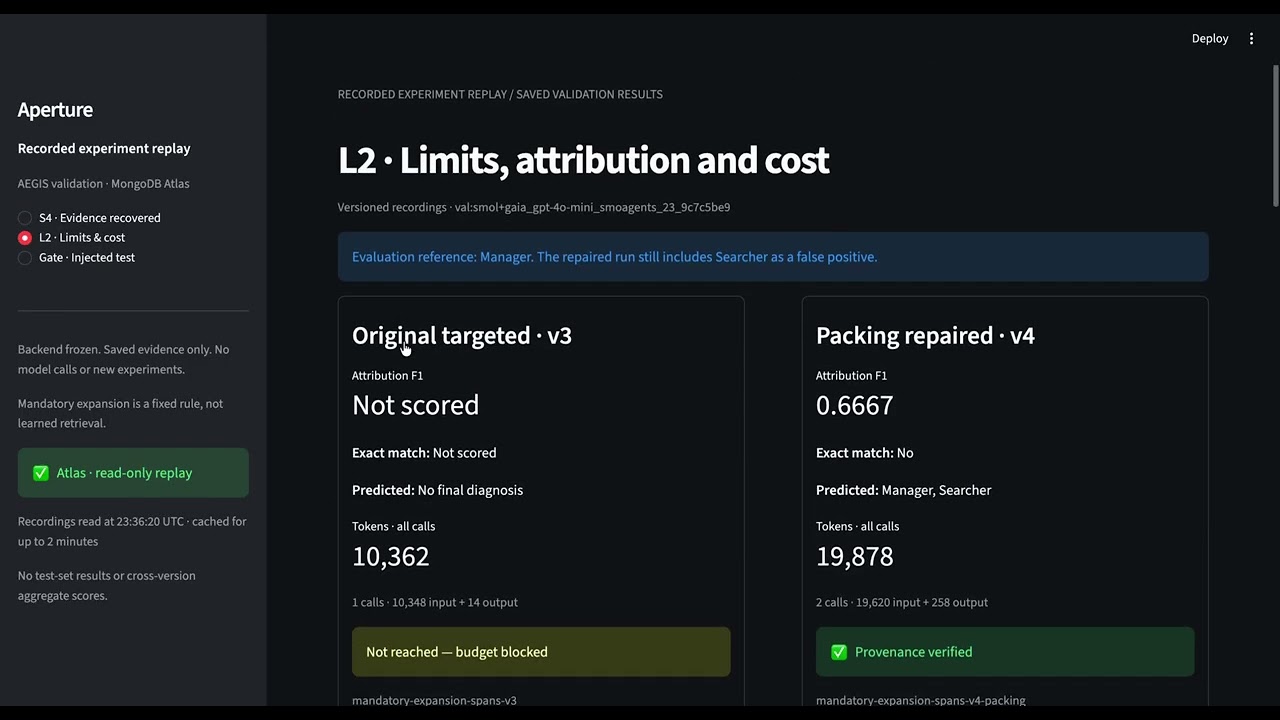Click the Evaluation reference: Manager info banner
The image size is (1280, 720).
coord(773,257)
